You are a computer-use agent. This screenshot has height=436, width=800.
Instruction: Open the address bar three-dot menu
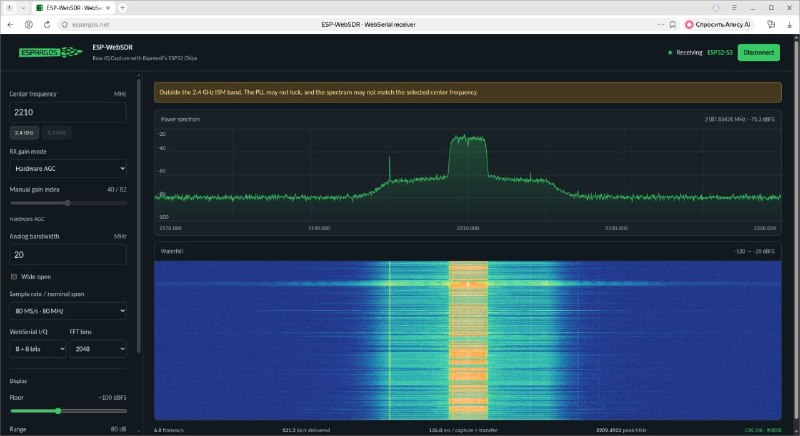pyautogui.click(x=661, y=24)
